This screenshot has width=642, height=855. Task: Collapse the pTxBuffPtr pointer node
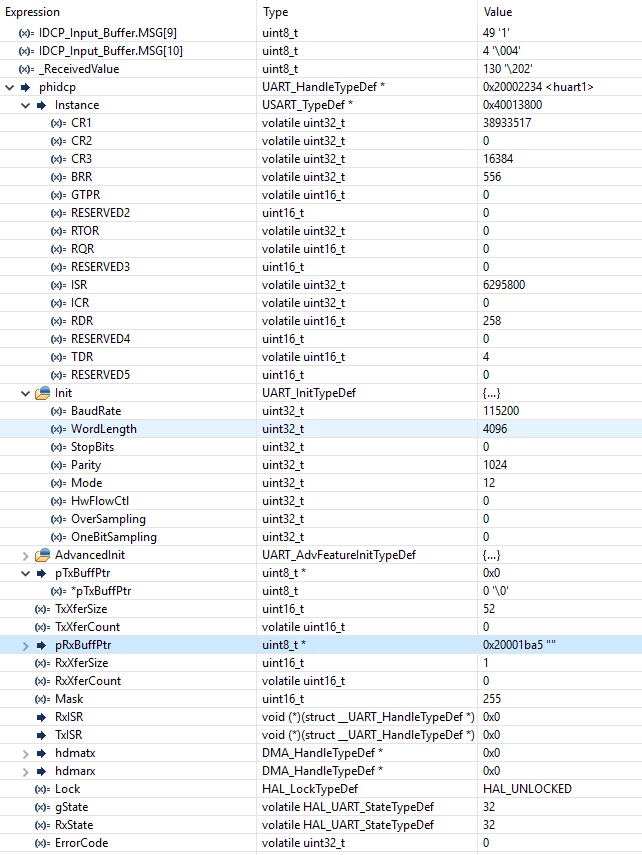pos(25,573)
